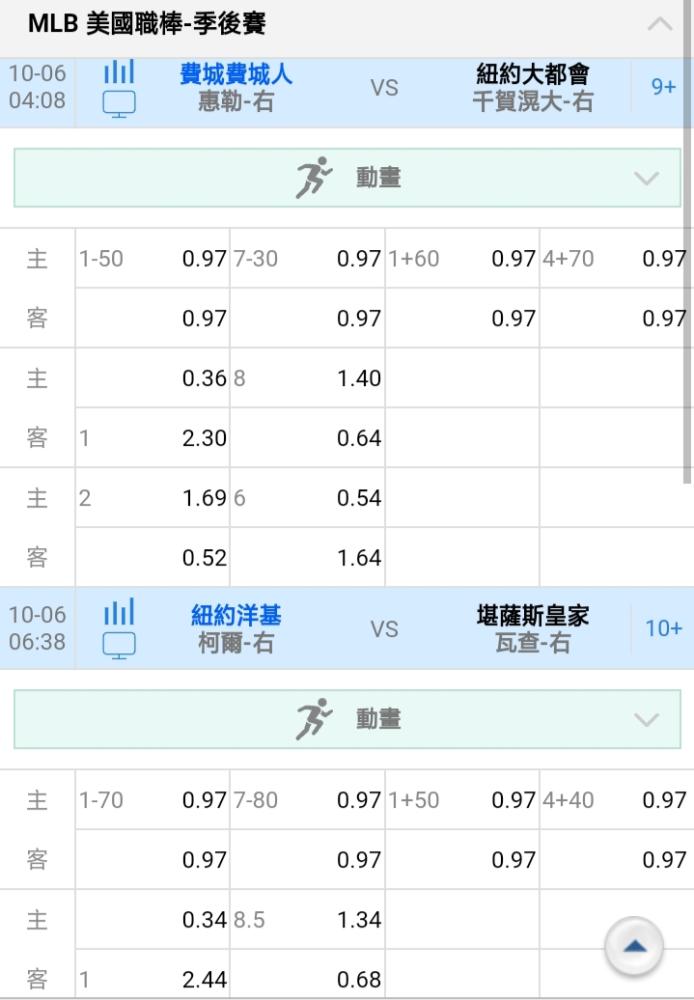This screenshot has height=1000, width=694.
Task: Tap the scroll-to-top arrow button
Action: (634, 946)
